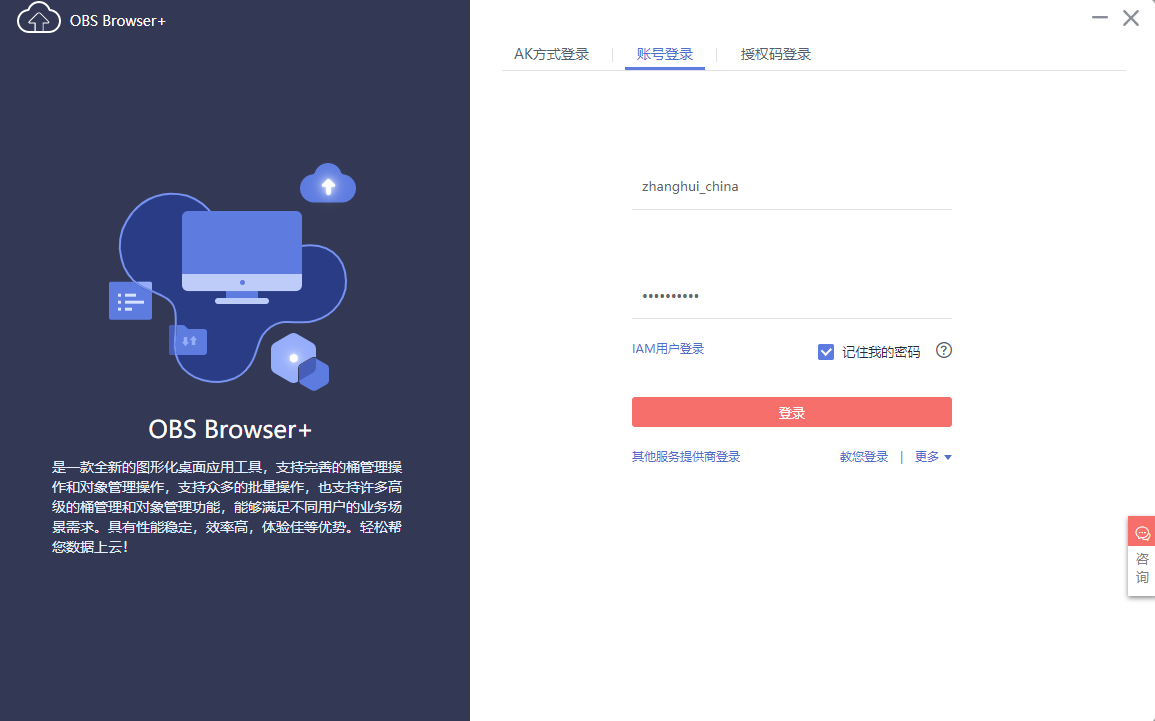This screenshot has height=721, width=1155.
Task: Click the red 登录 button
Action: click(x=792, y=412)
